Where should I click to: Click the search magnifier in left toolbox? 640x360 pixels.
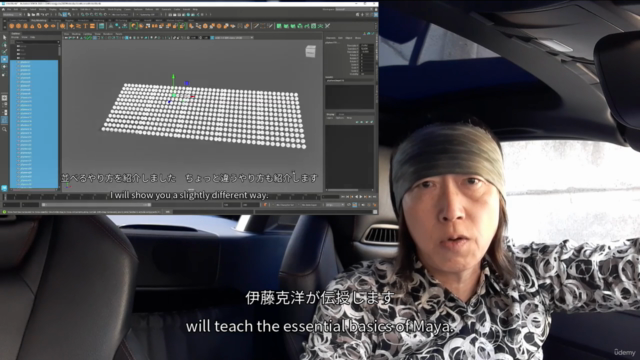4,129
